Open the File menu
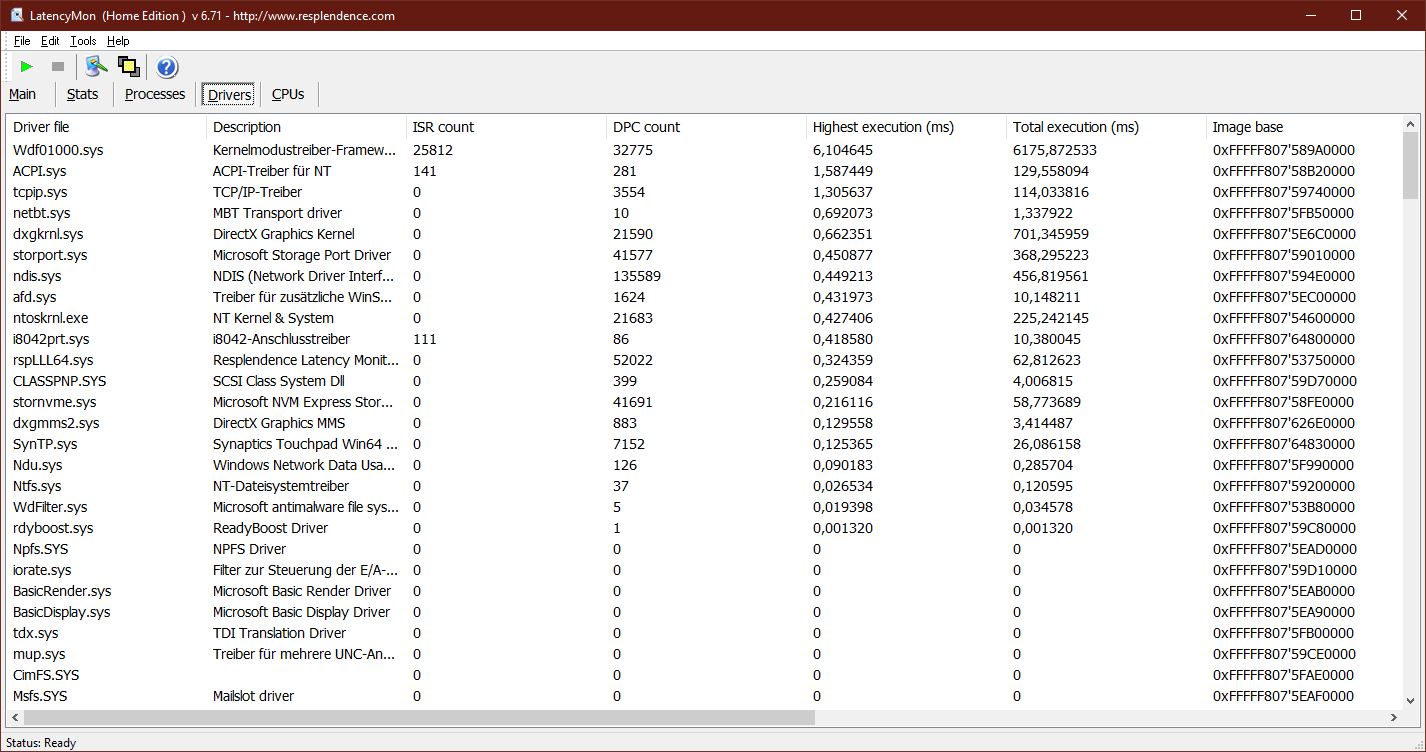The width and height of the screenshot is (1426, 752). point(22,41)
